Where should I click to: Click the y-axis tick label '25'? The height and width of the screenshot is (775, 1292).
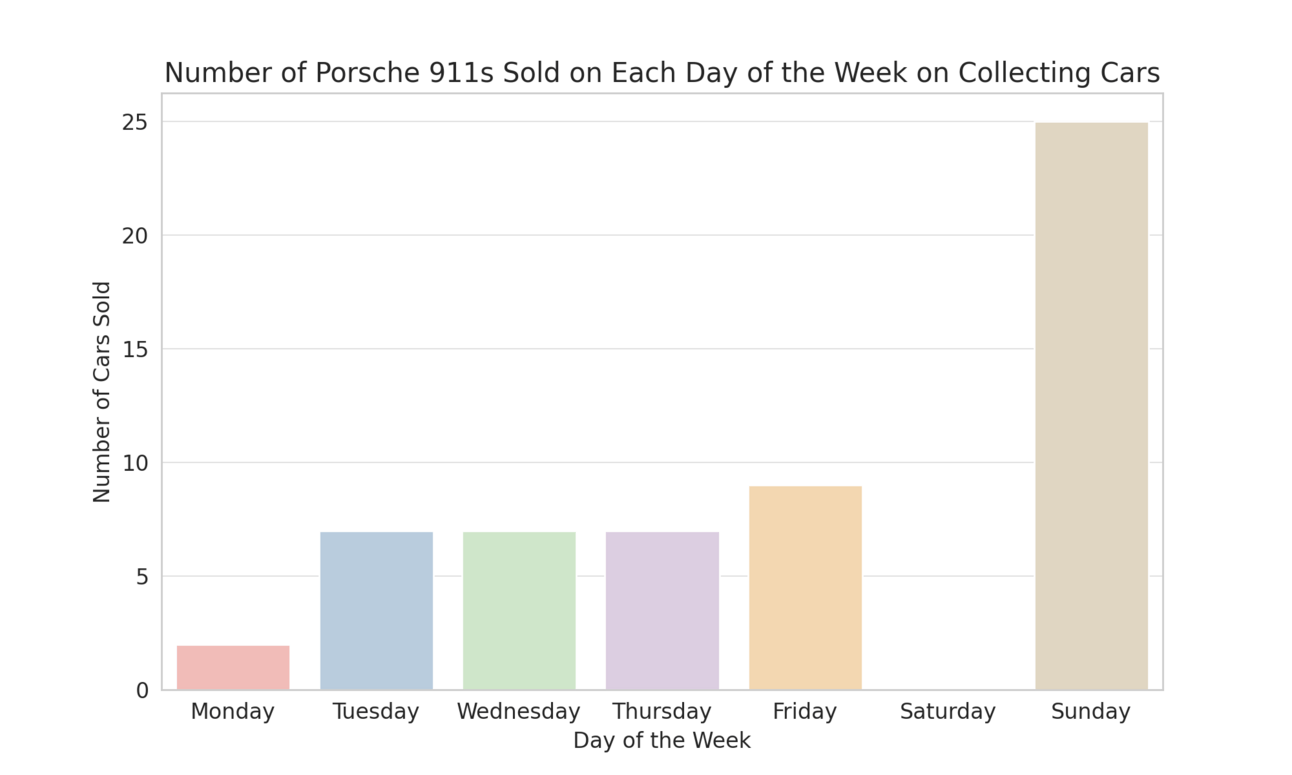[135, 122]
